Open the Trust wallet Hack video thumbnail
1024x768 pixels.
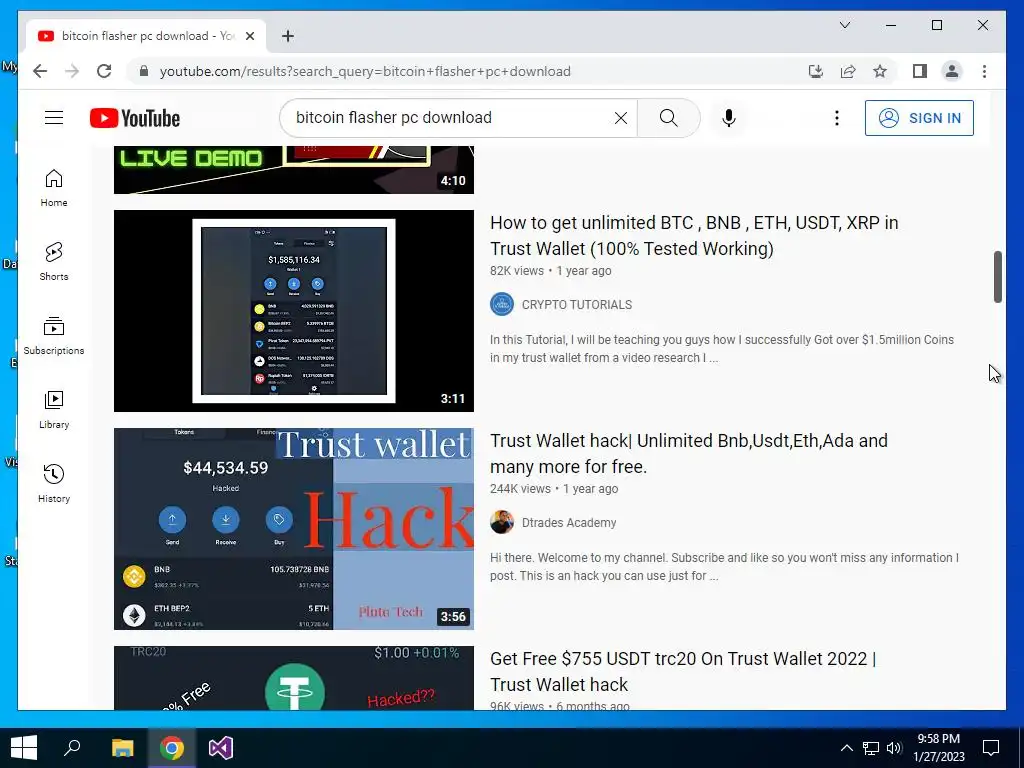click(x=294, y=529)
